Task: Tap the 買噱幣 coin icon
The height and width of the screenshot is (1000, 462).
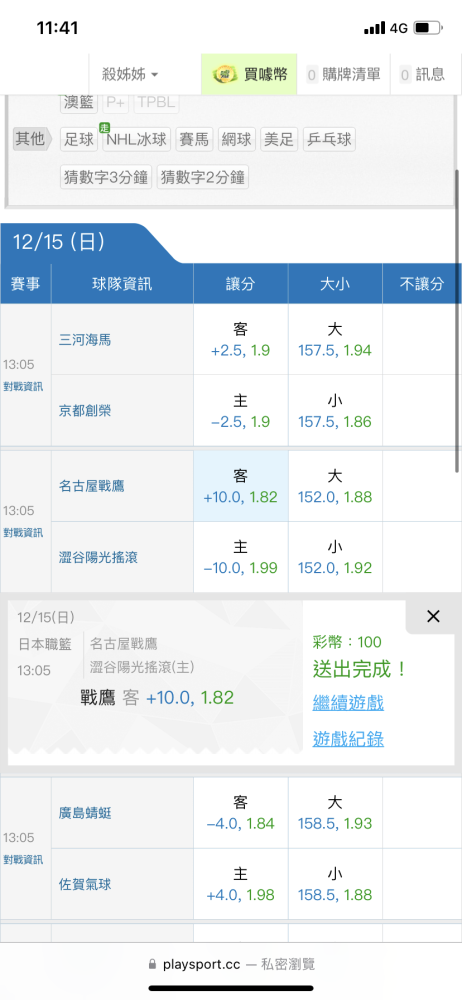Action: 223,75
